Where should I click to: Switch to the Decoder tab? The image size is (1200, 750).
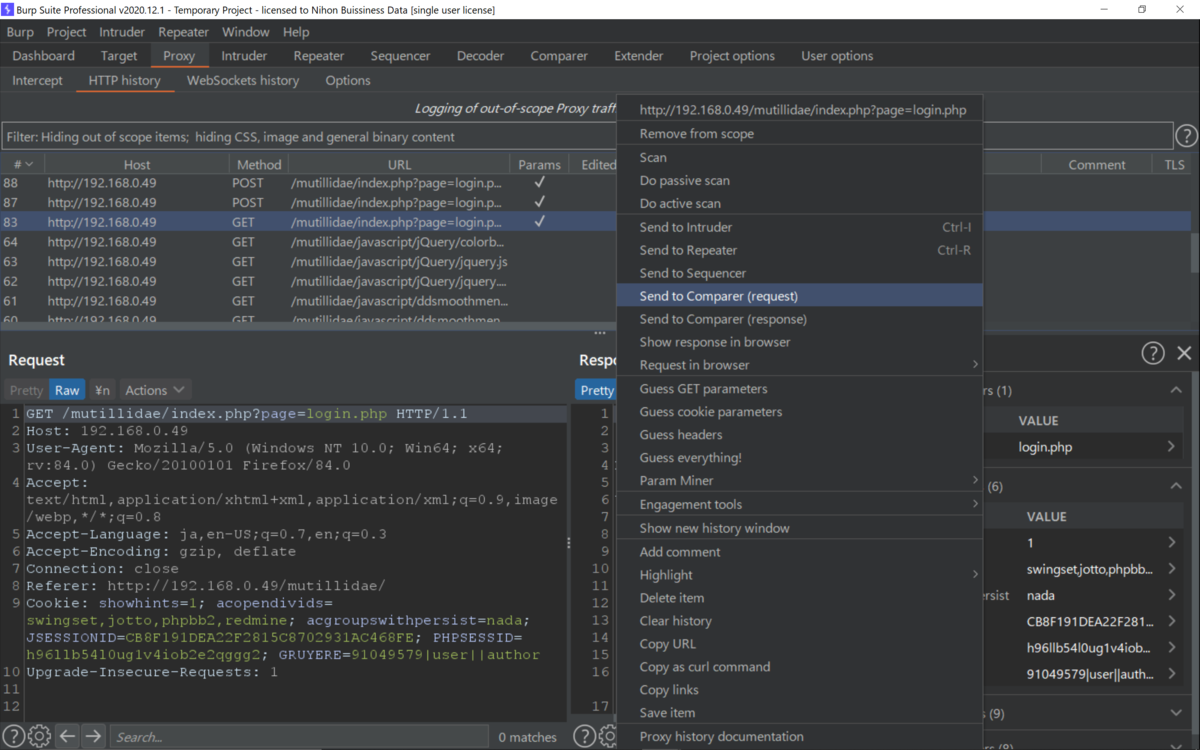(480, 56)
